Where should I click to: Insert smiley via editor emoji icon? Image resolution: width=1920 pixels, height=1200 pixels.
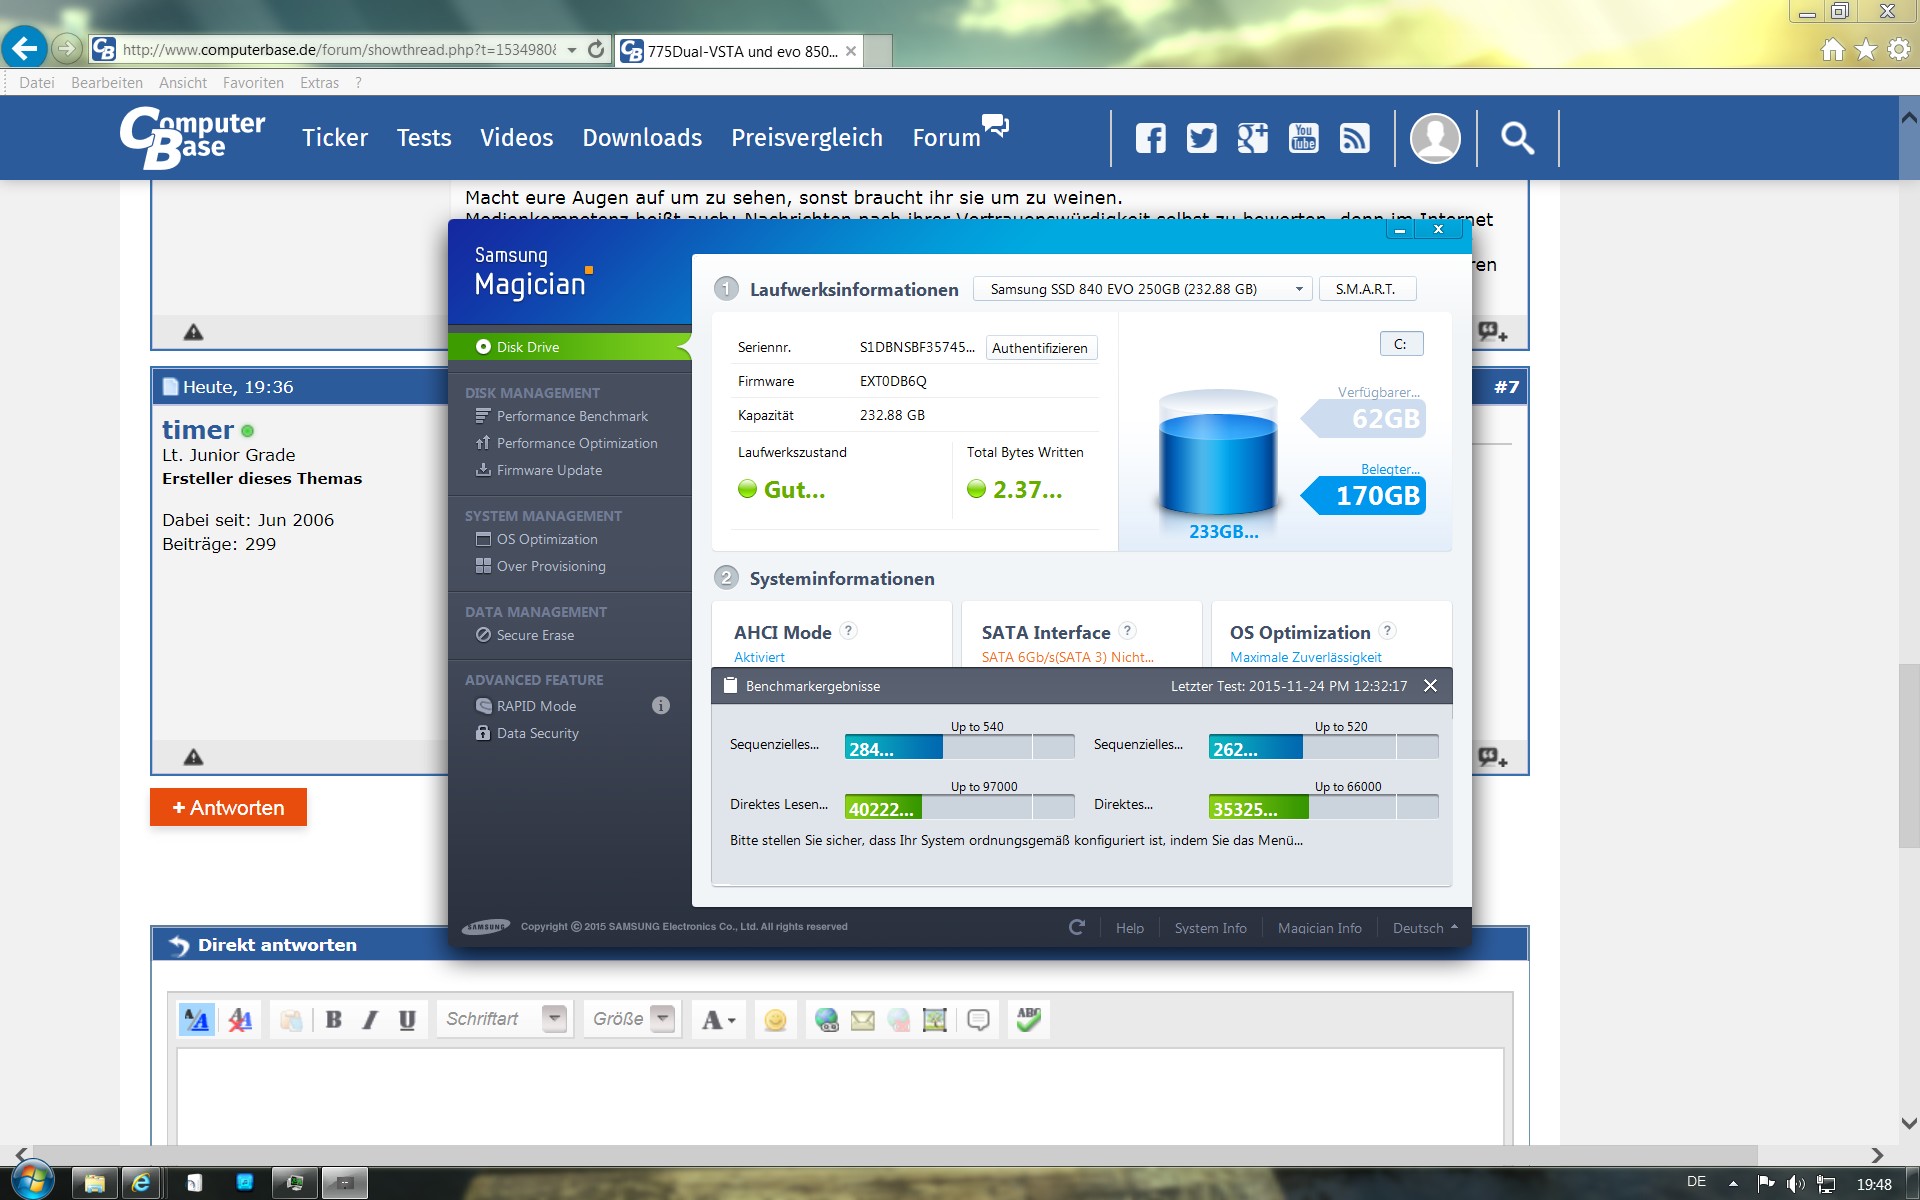775,1020
